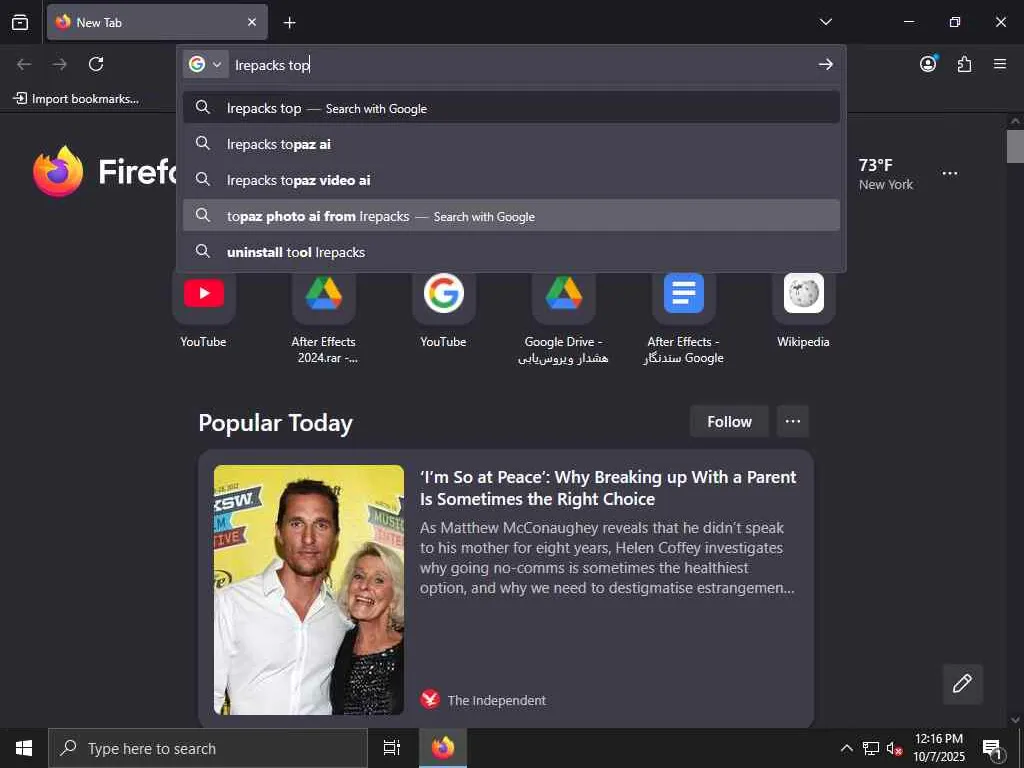Open the Firefox View tab overview icon

tap(20, 22)
